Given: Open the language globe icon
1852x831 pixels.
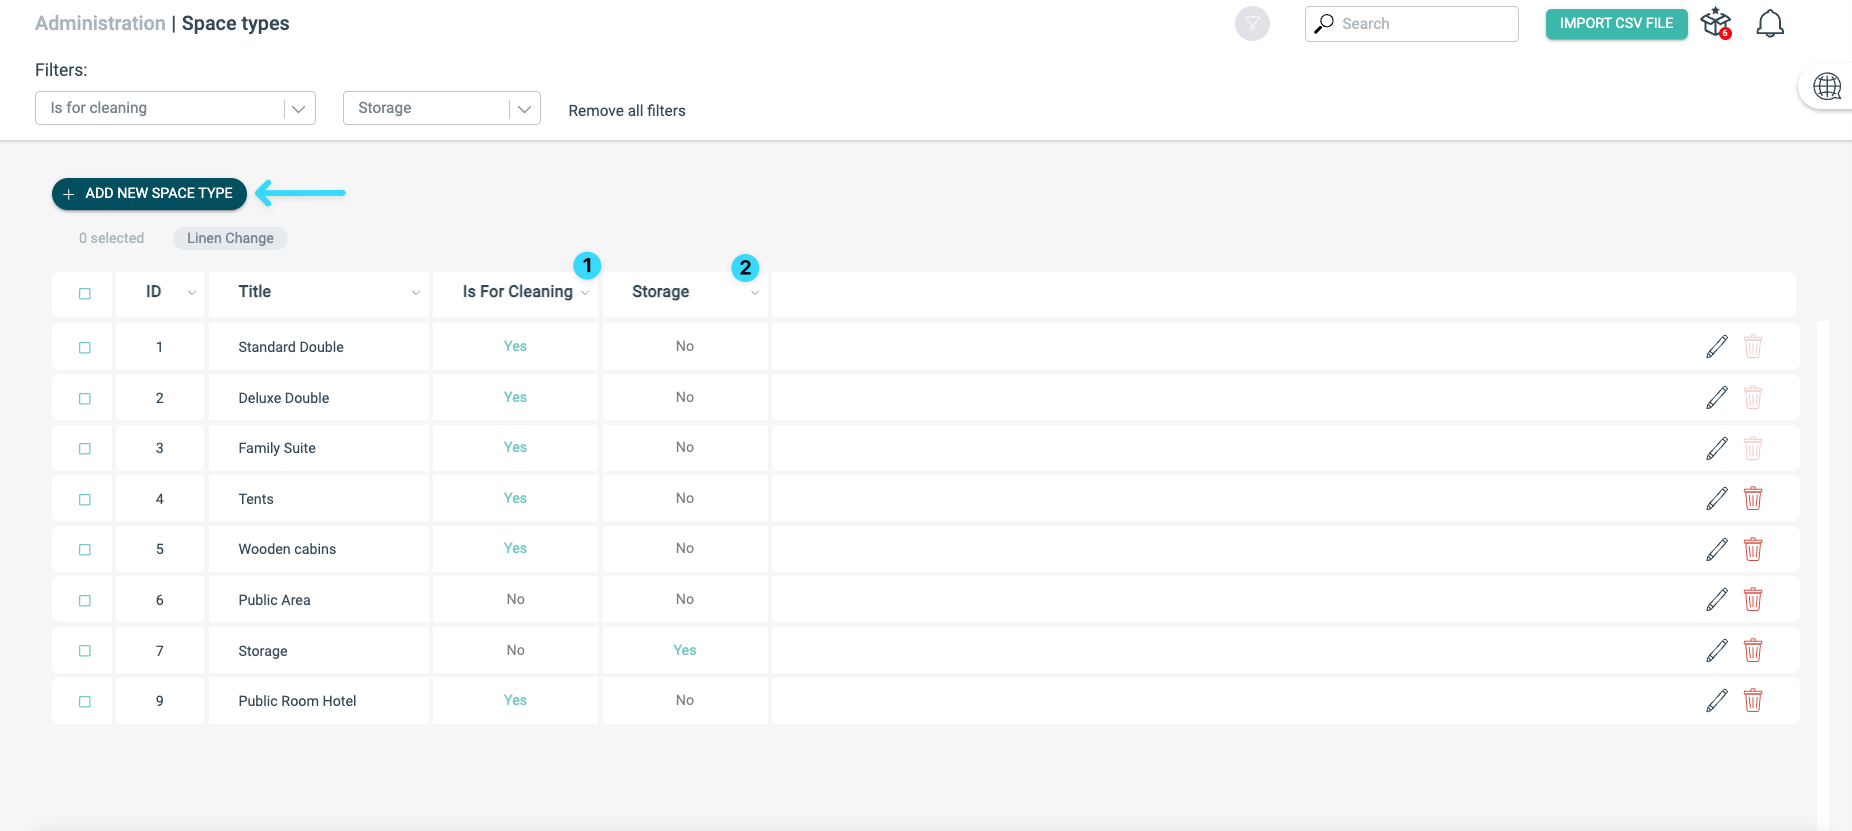Looking at the screenshot, I should pos(1827,87).
